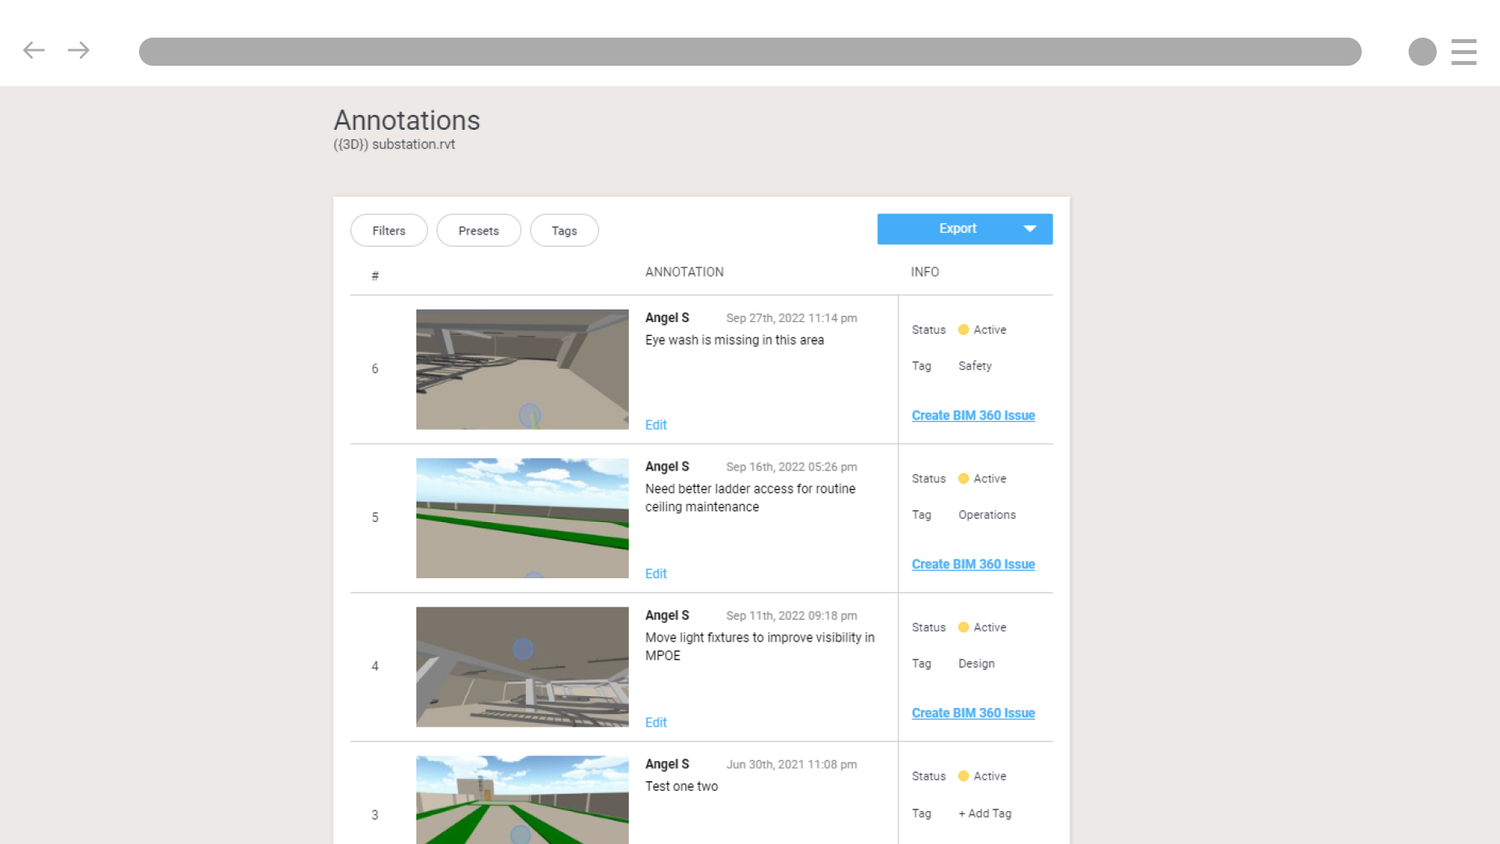The image size is (1500, 844).
Task: Click the browser back arrow icon
Action: [33, 50]
